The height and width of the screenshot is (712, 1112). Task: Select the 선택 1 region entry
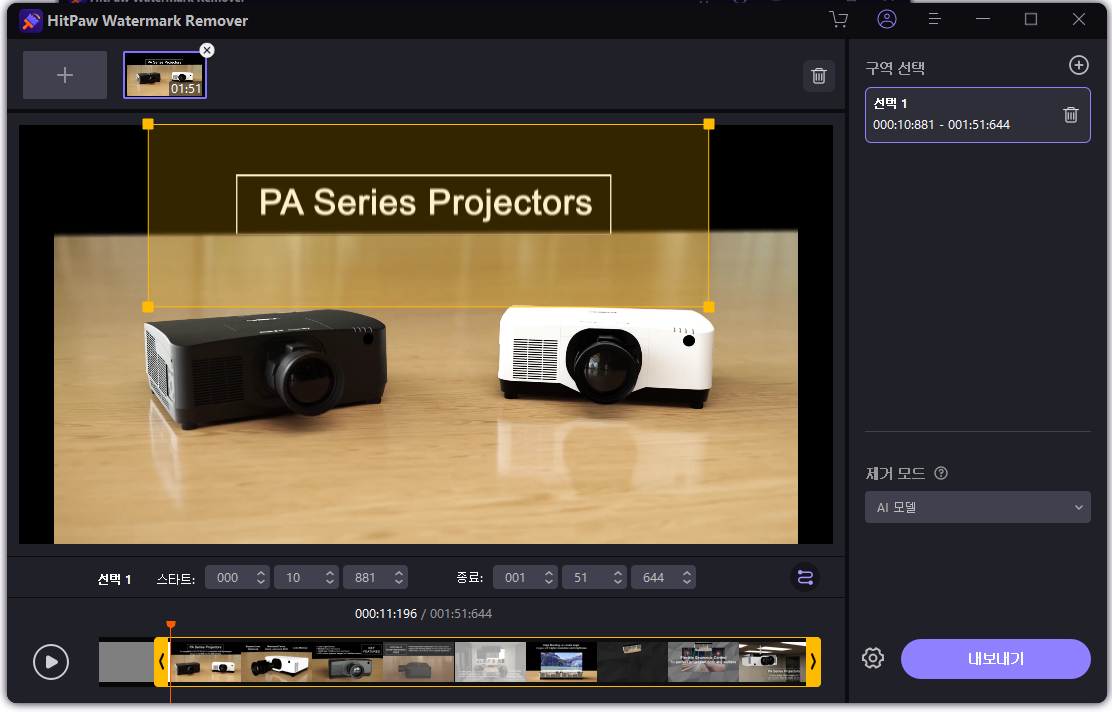tap(977, 115)
